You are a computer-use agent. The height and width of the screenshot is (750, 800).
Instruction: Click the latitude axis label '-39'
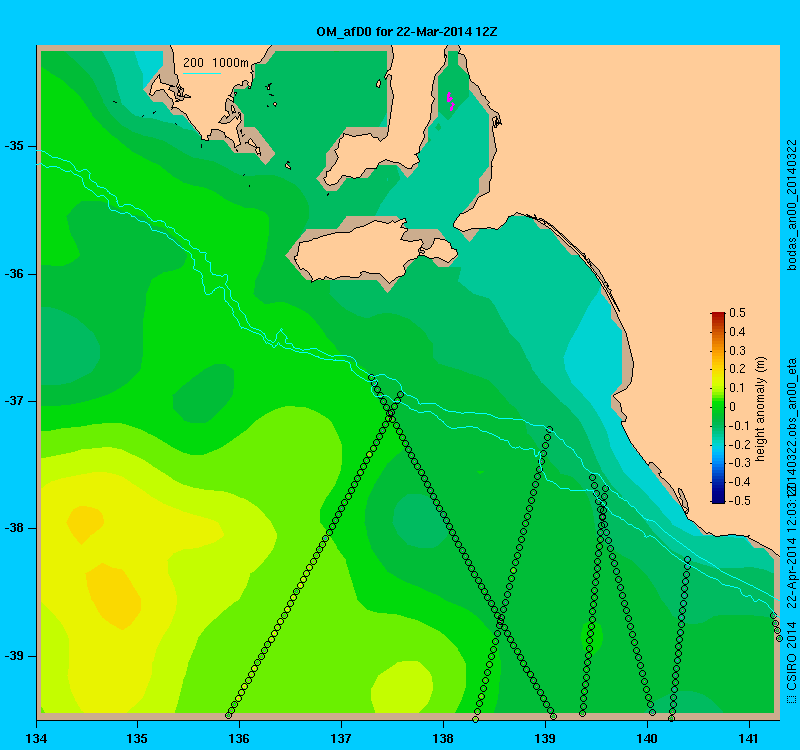tap(14, 656)
